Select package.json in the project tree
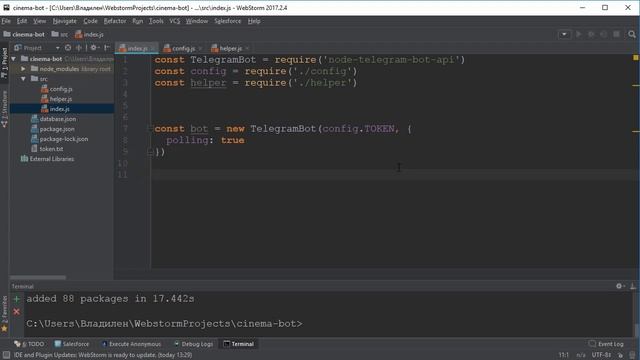The image size is (640, 360). (53, 129)
